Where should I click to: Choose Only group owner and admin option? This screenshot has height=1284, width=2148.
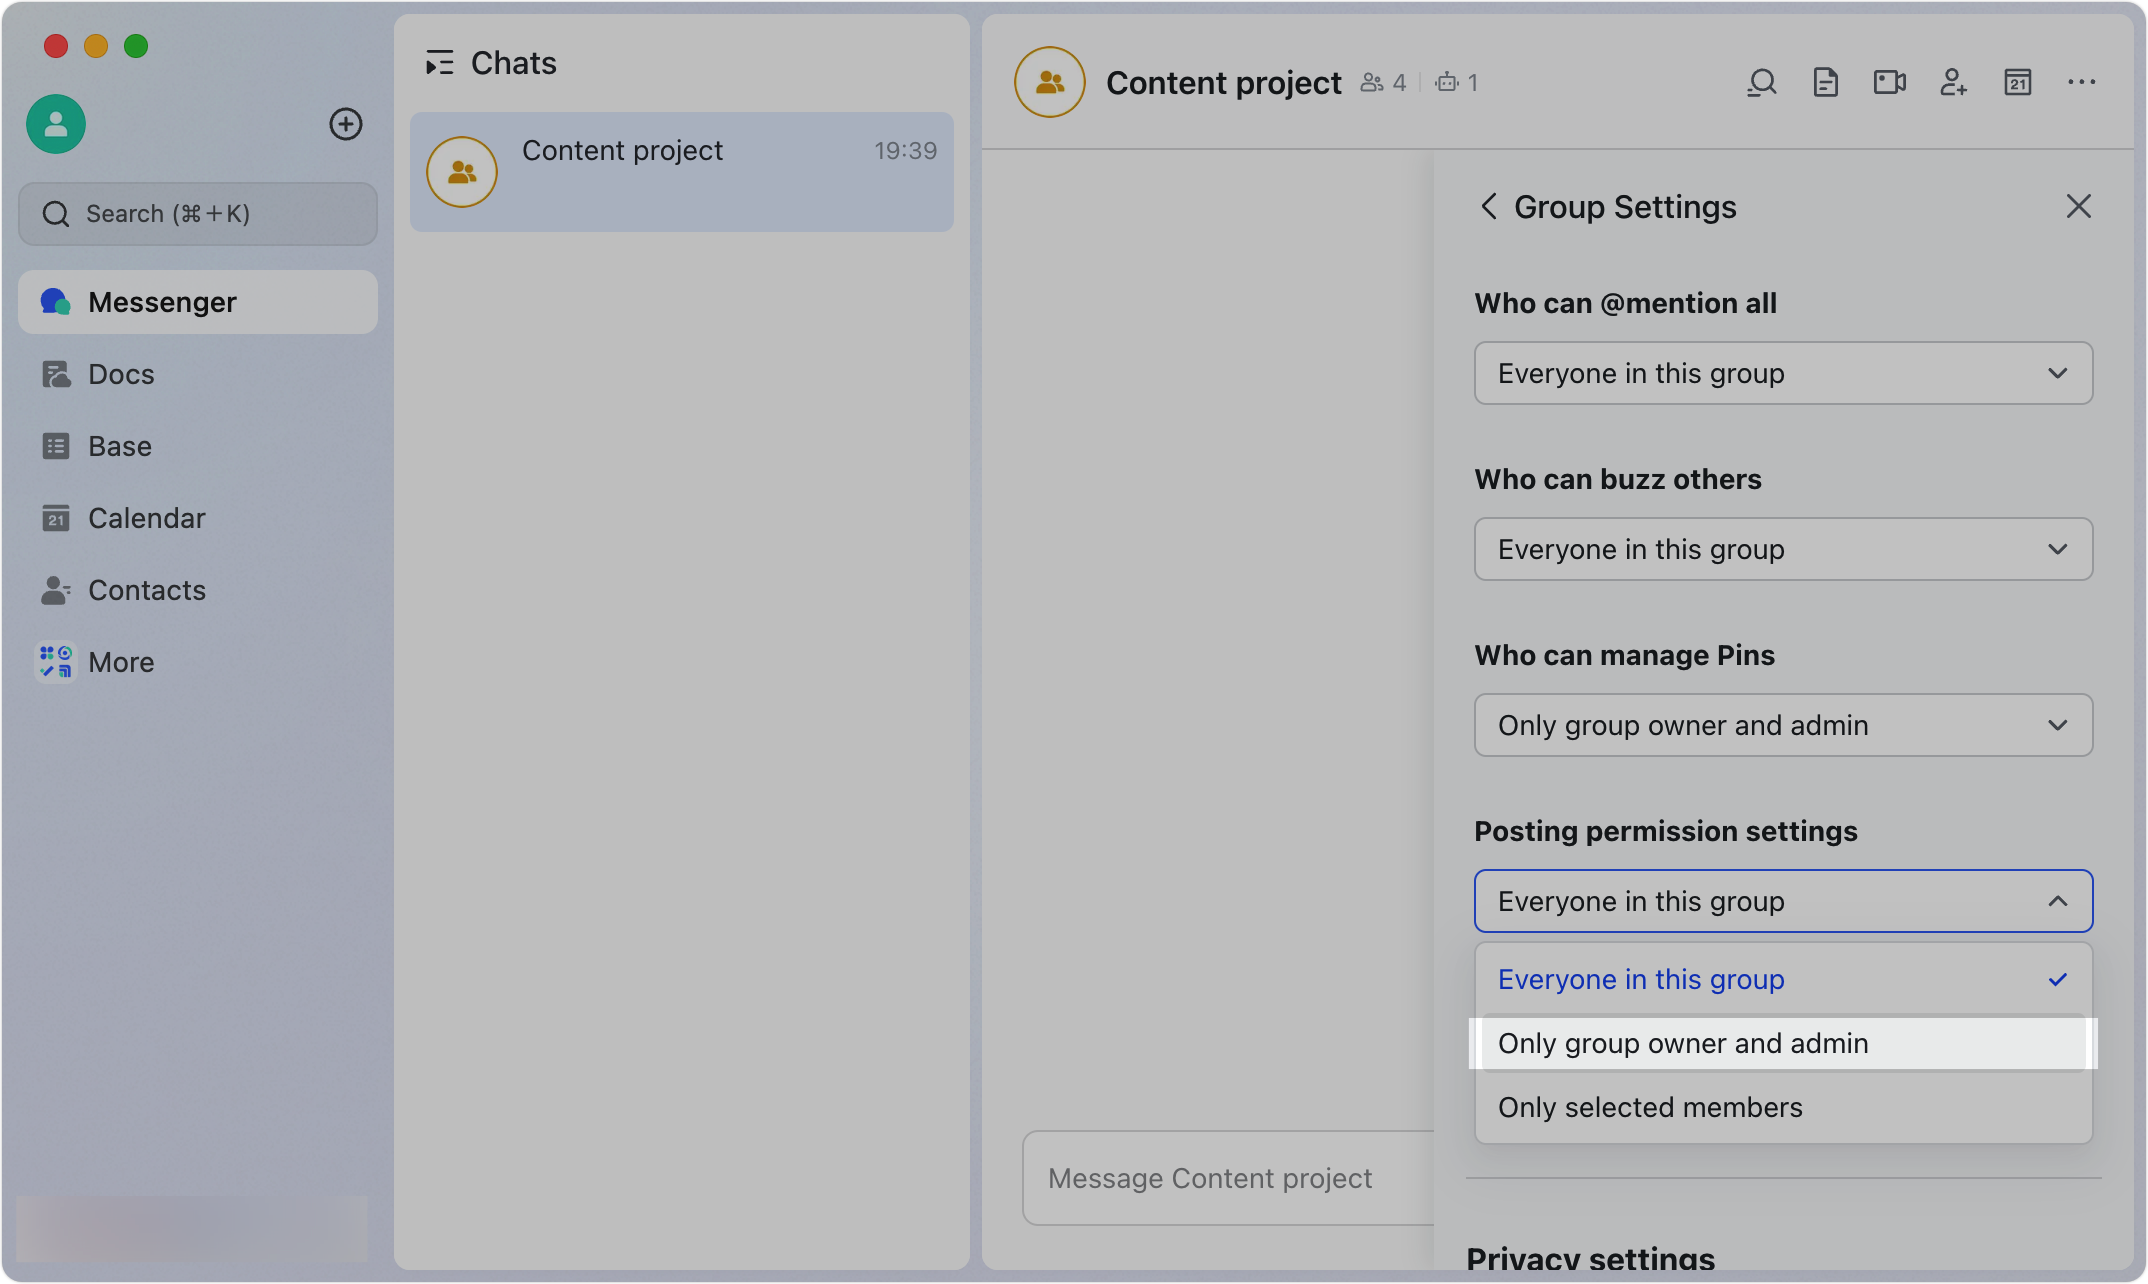[x=1784, y=1044]
